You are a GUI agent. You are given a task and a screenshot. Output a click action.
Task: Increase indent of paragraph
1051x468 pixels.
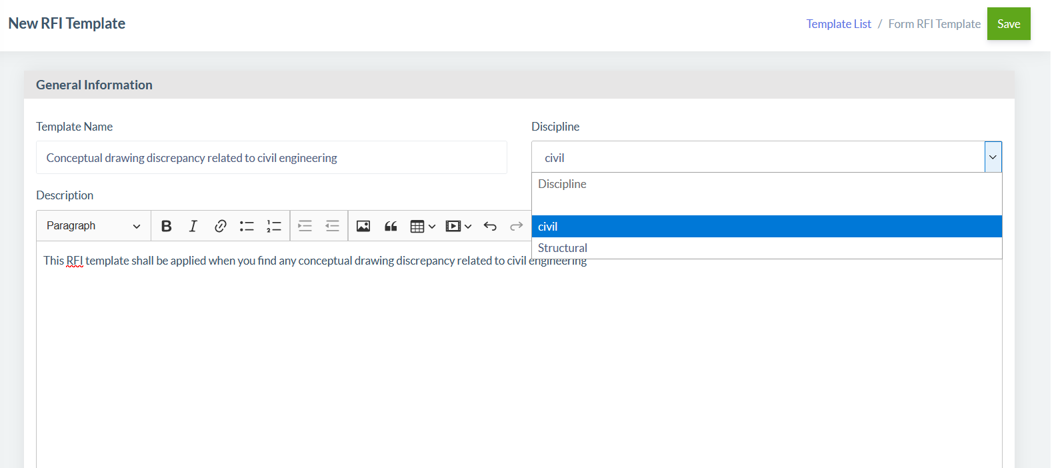point(305,226)
